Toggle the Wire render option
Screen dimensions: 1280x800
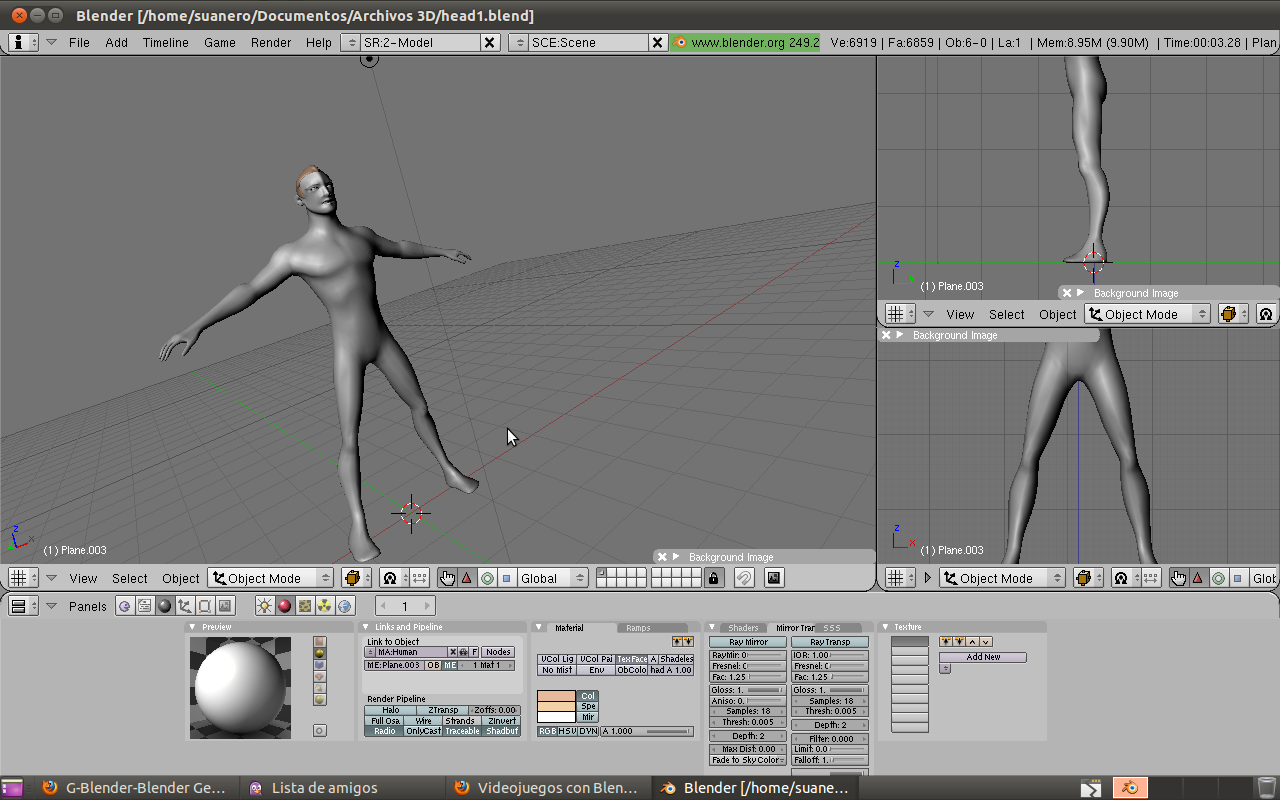coord(423,720)
